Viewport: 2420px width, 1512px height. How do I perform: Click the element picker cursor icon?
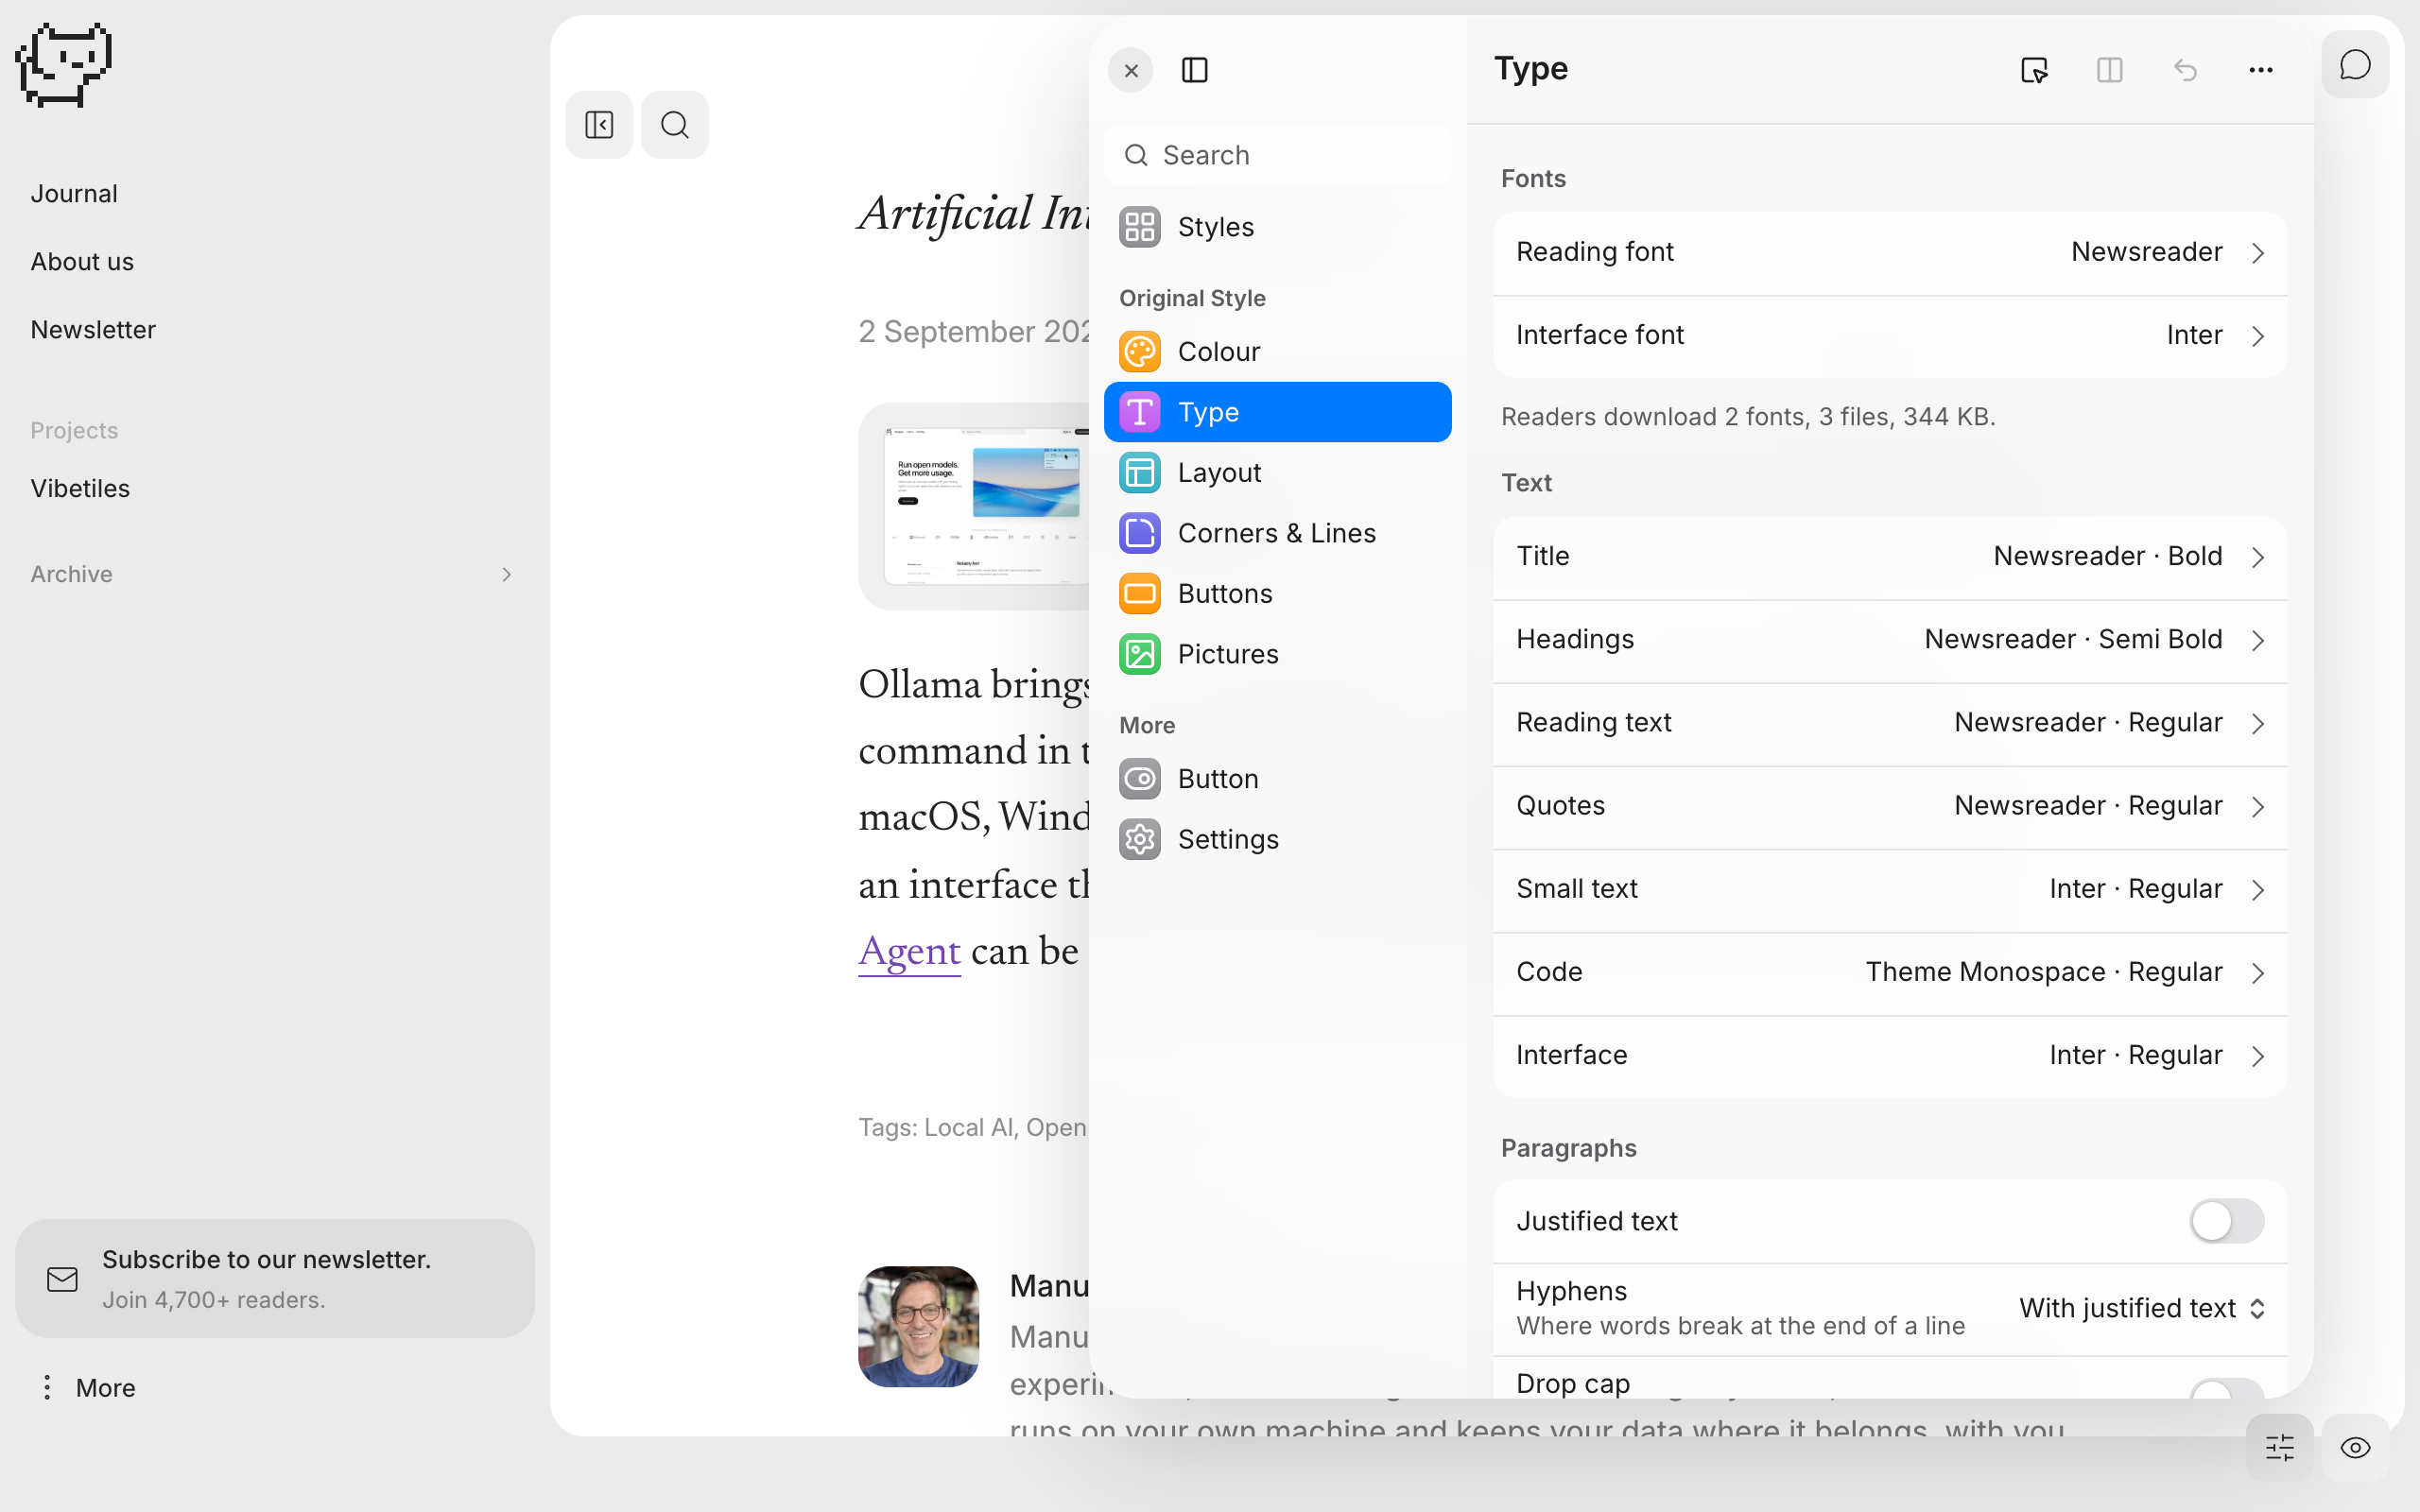point(2034,70)
